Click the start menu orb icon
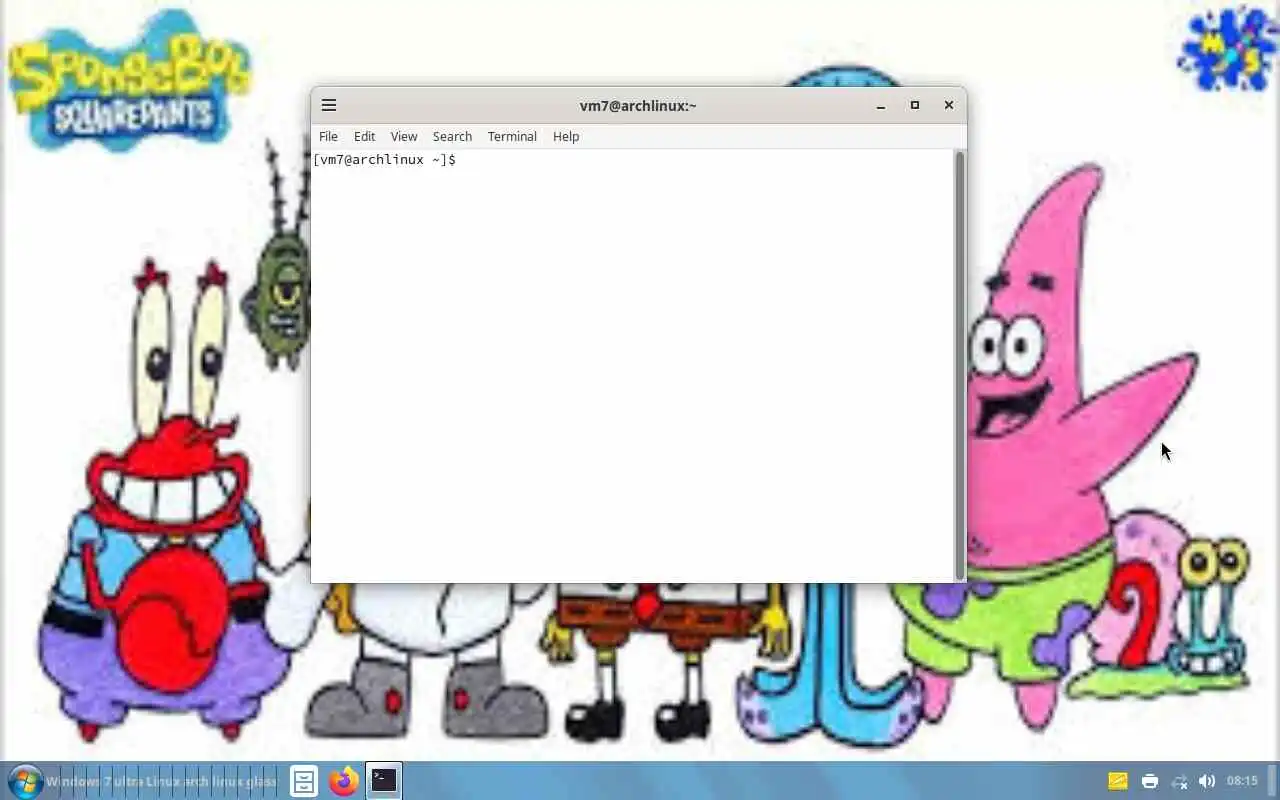 pyautogui.click(x=25, y=780)
